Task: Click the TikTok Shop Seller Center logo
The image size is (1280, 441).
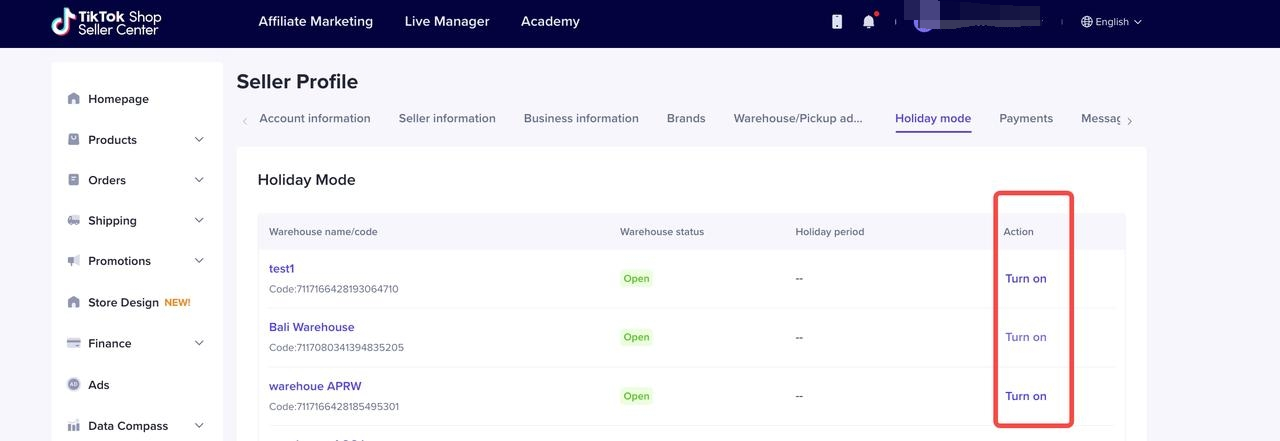Action: pyautogui.click(x=106, y=22)
